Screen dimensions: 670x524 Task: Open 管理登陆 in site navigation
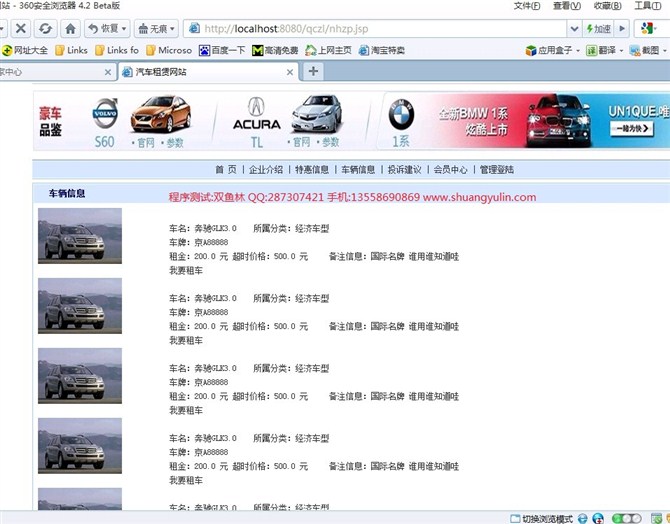point(497,170)
